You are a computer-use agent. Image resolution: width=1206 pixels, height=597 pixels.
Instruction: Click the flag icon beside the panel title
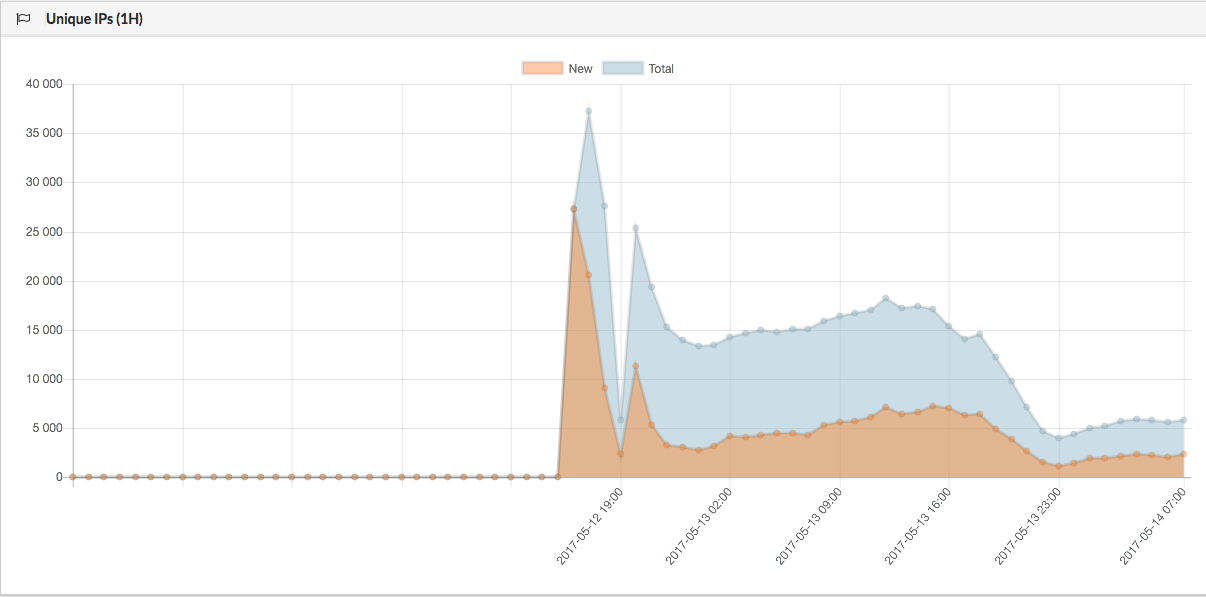[x=24, y=19]
